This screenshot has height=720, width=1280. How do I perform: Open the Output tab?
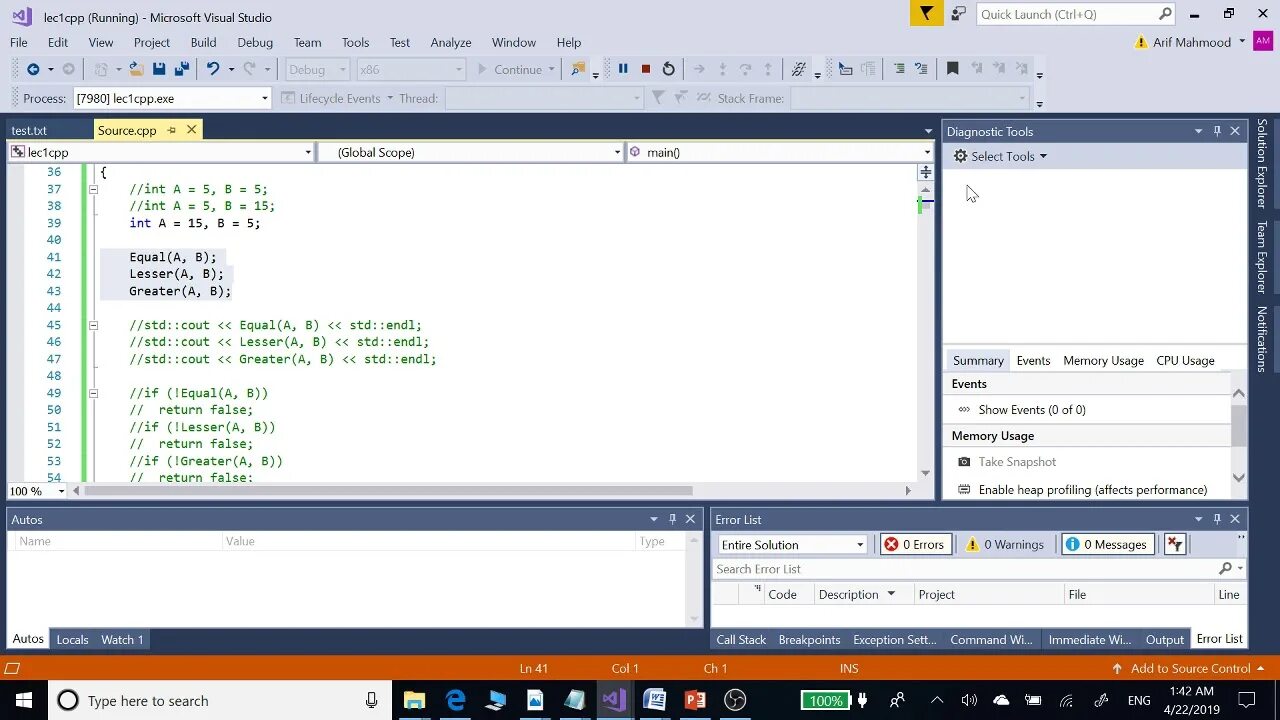tap(1165, 639)
